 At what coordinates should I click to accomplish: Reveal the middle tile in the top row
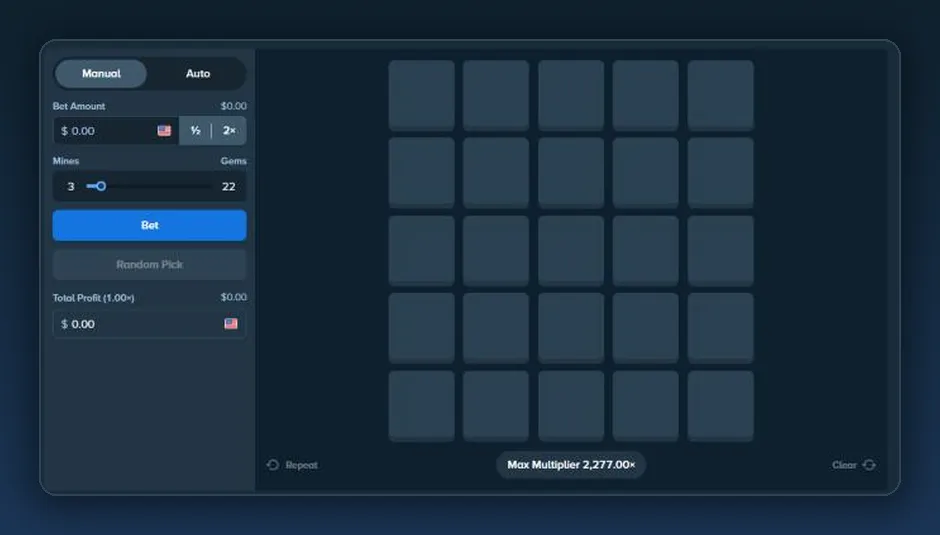tap(571, 95)
